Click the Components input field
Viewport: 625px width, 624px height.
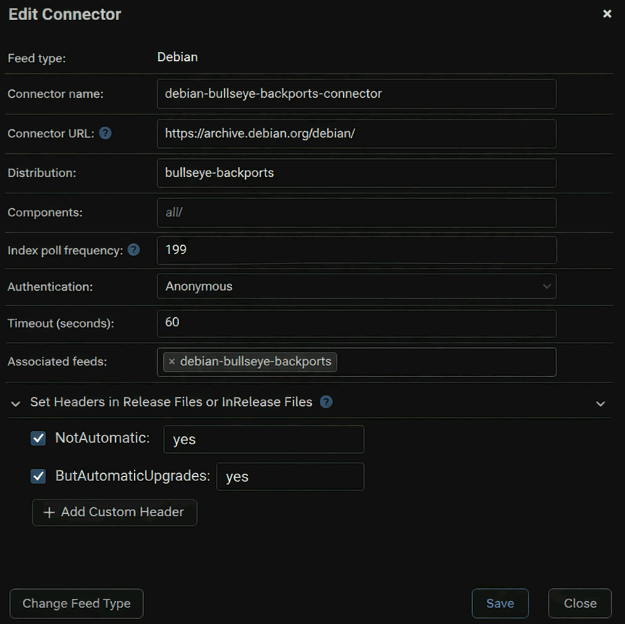point(356,212)
